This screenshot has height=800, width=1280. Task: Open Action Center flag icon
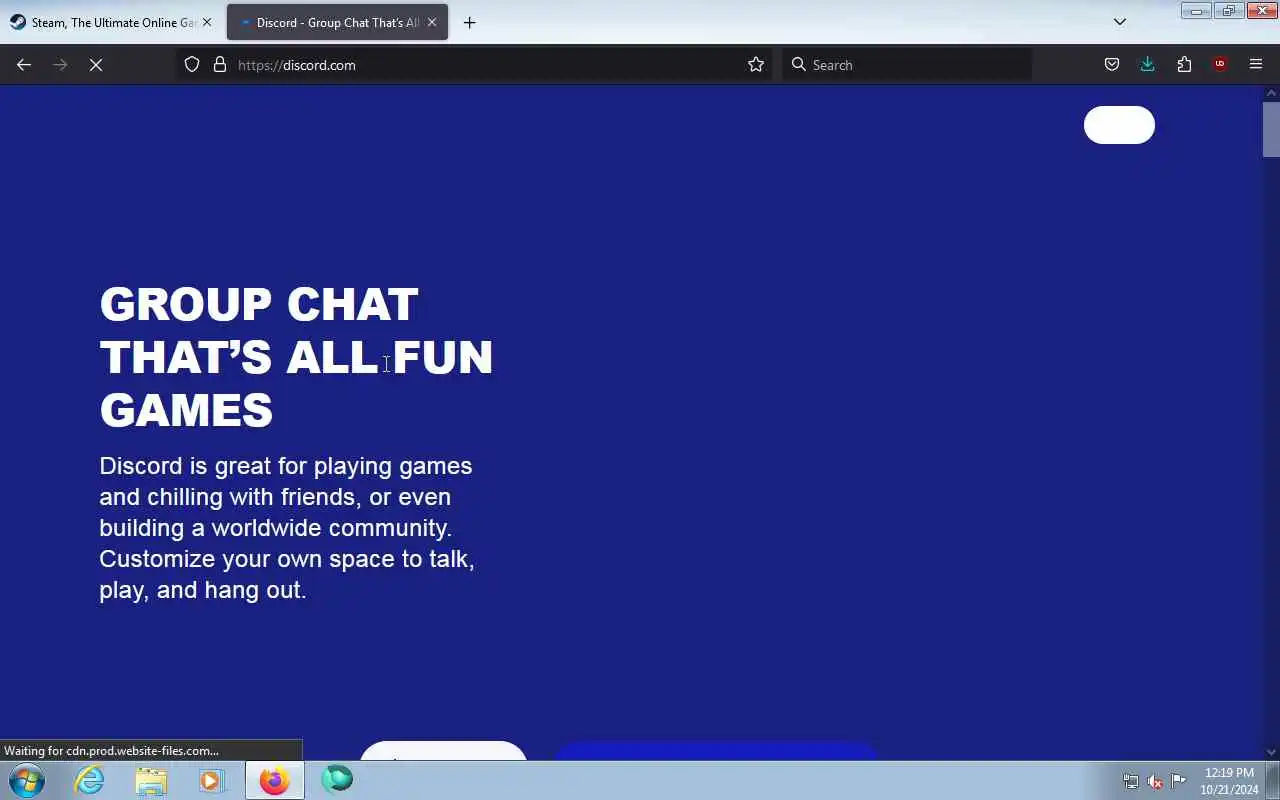[x=1179, y=781]
